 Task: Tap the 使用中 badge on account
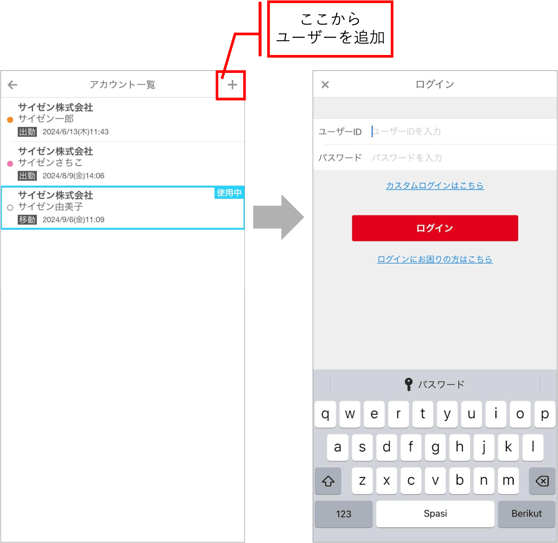point(229,193)
